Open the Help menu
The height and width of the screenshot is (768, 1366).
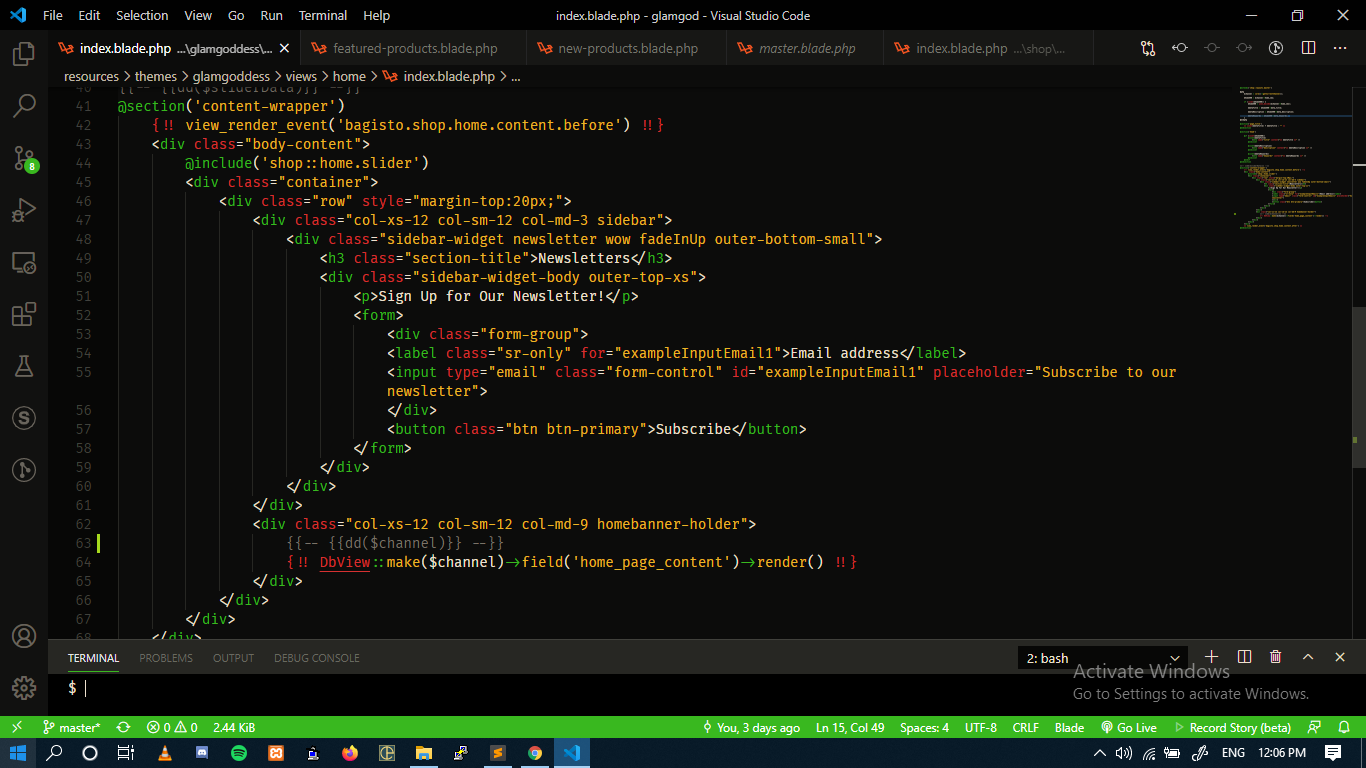pyautogui.click(x=377, y=15)
